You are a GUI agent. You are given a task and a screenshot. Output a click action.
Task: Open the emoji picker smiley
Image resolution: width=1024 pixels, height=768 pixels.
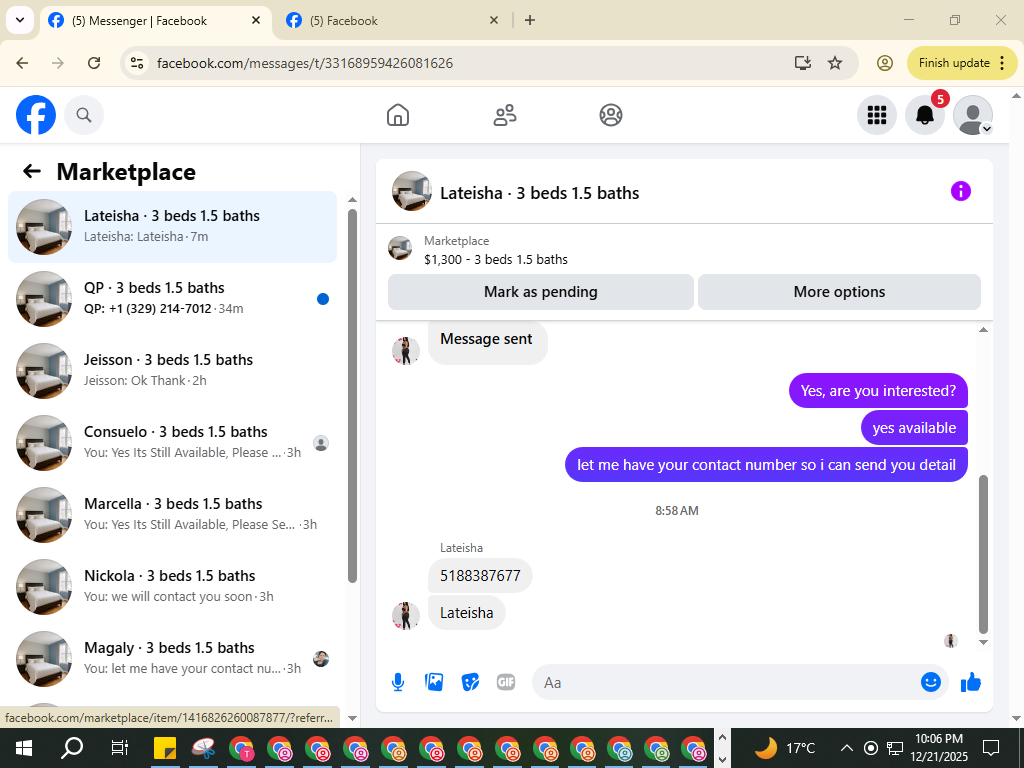coord(931,682)
